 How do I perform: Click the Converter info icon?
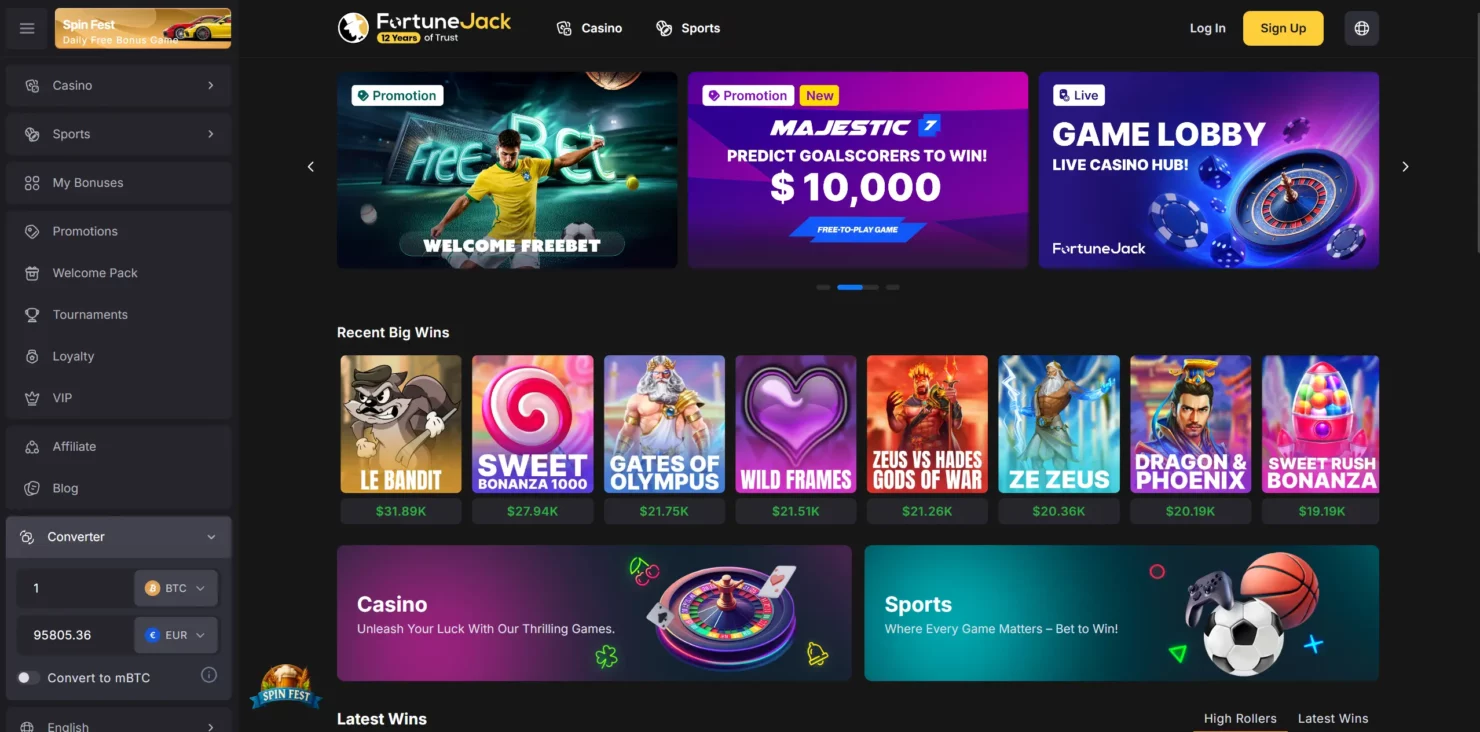209,675
